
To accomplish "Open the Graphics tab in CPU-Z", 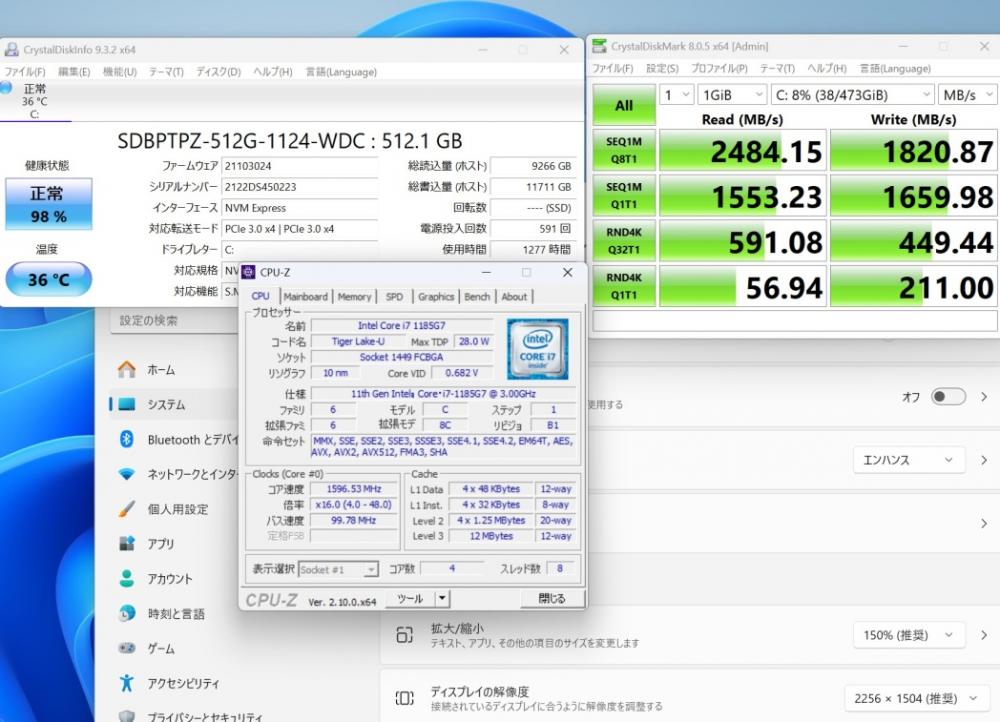I will [436, 297].
